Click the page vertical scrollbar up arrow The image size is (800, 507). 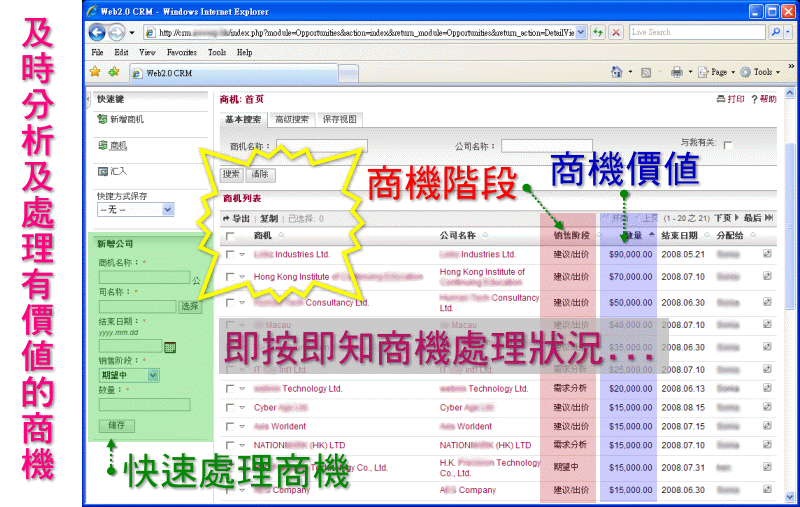click(790, 93)
